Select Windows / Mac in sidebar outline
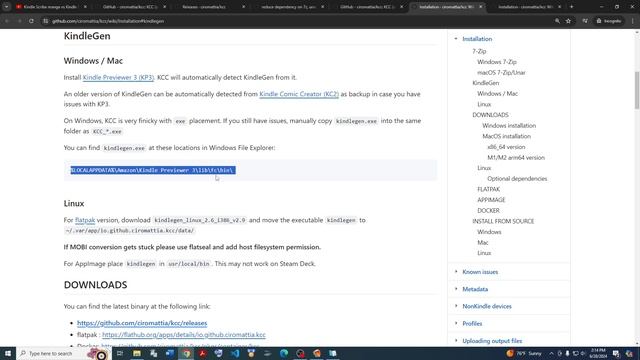The image size is (640, 360). click(498, 94)
